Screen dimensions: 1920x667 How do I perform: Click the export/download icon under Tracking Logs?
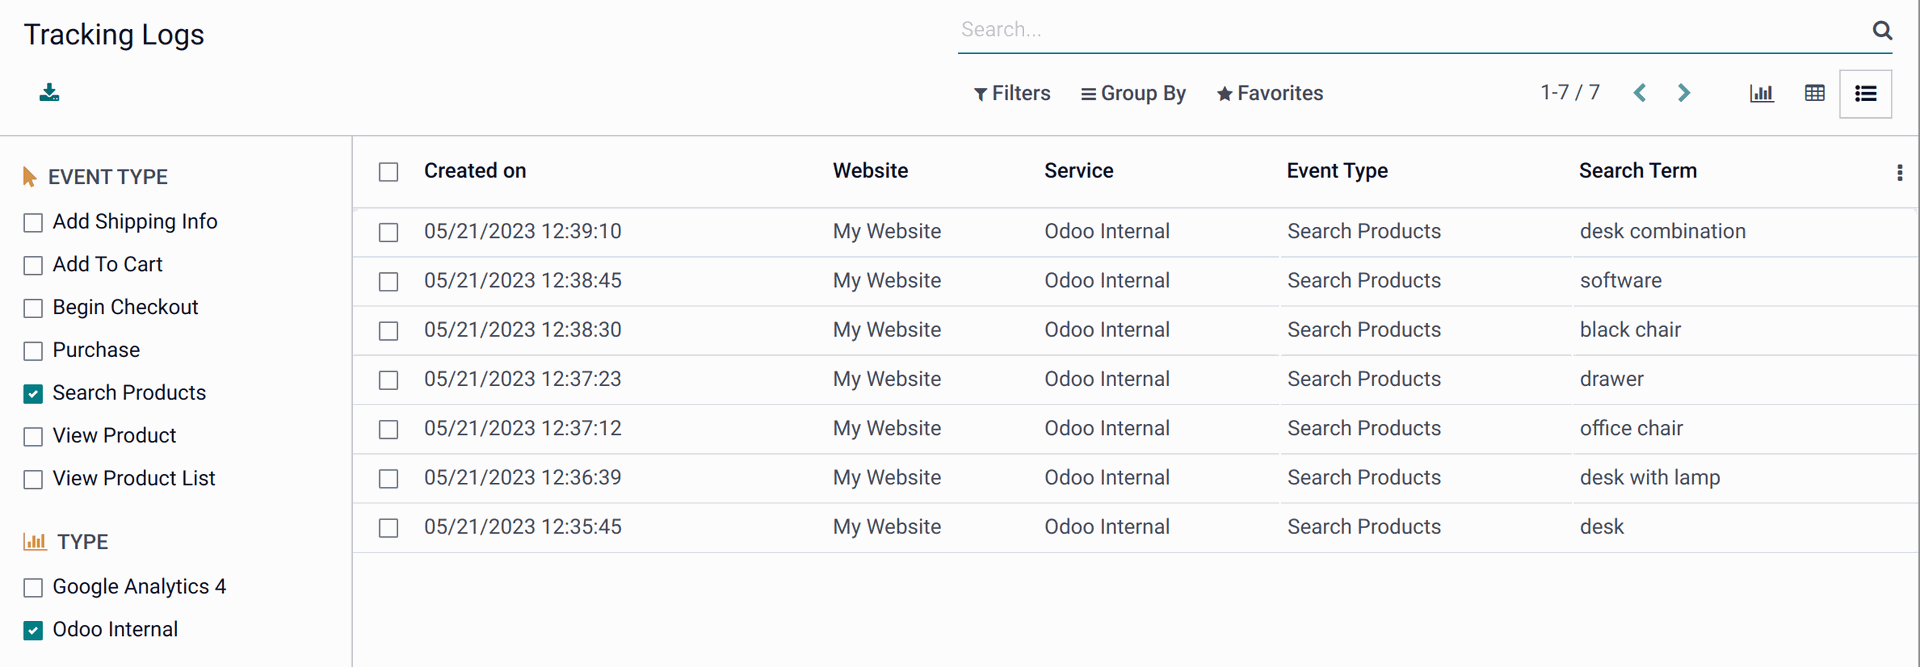point(49,93)
